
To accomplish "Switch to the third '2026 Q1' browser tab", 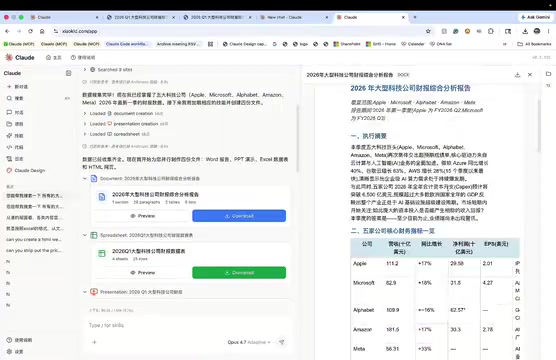I will coord(217,17).
